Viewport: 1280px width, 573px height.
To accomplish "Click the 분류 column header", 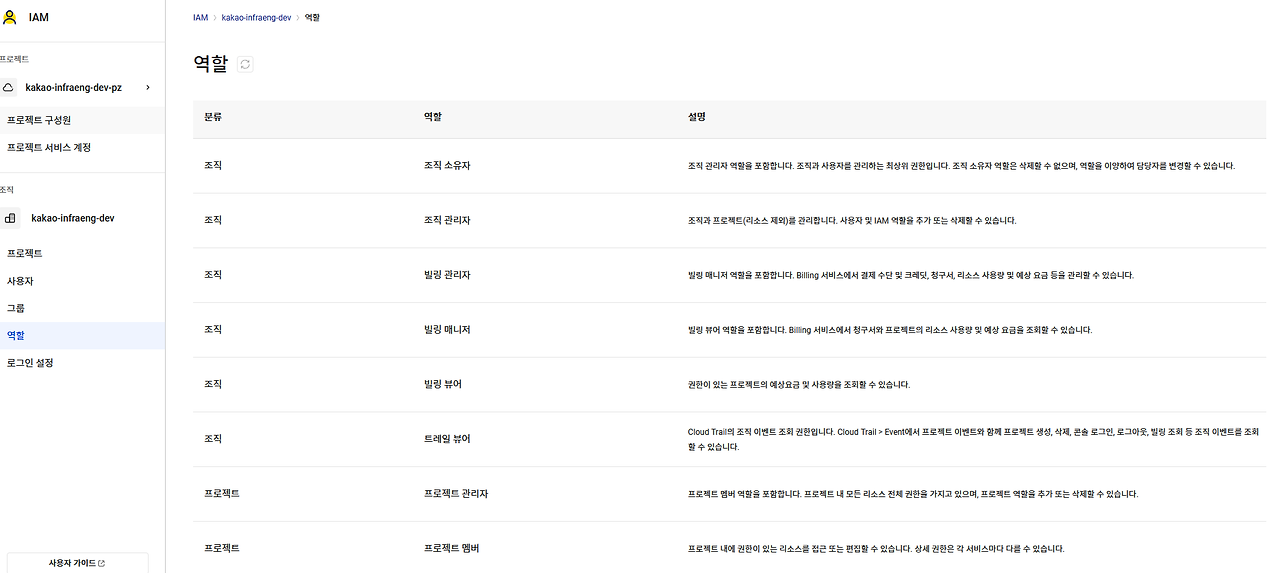I will tap(213, 117).
